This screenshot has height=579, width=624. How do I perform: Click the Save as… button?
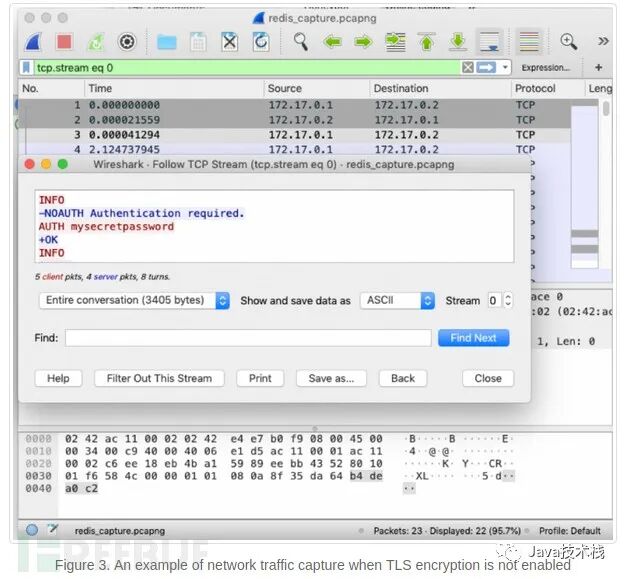coord(331,378)
